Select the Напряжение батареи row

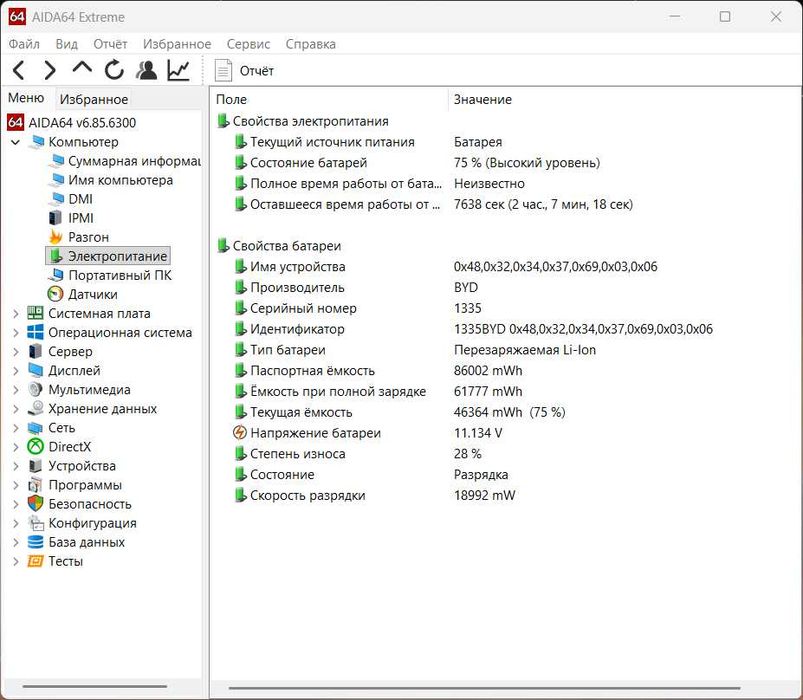(368, 433)
